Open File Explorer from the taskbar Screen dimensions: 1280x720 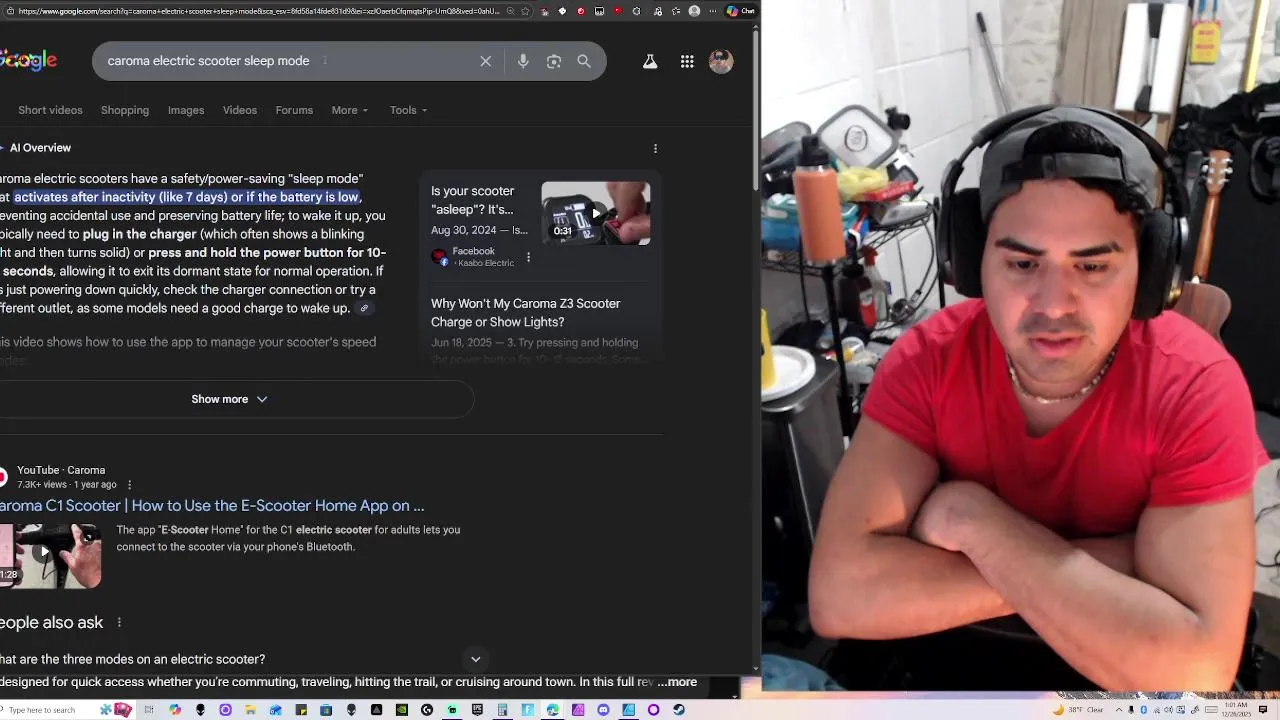coord(250,710)
